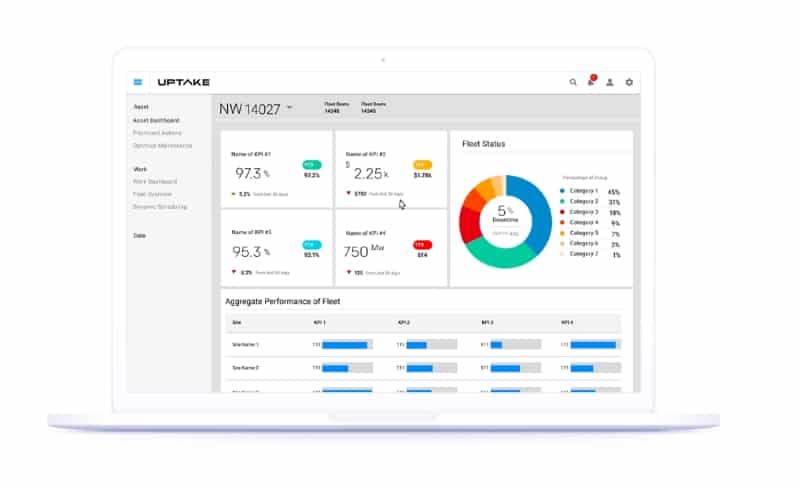
Task: Click the red down-trend arrow on KPI #4
Action: [x=349, y=273]
